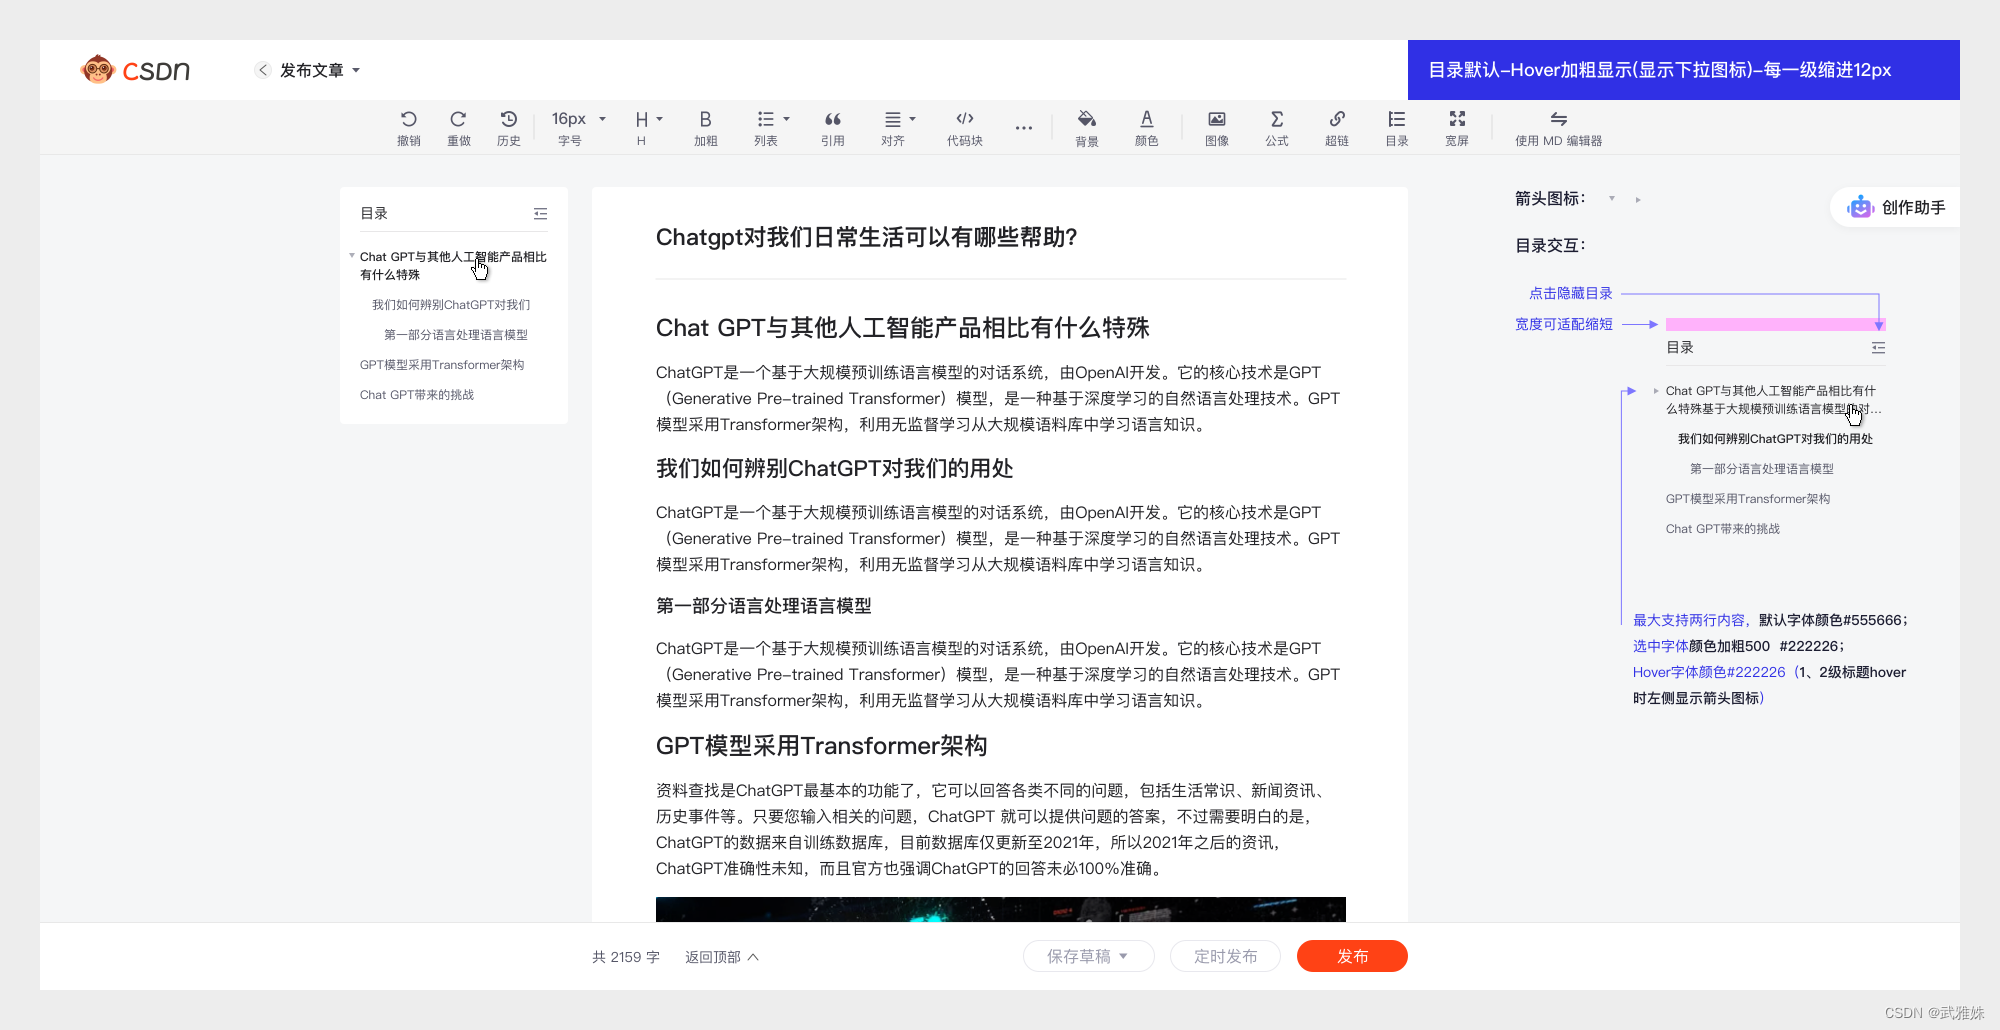Collapse the Chat GPT与其他人工智能产品 tree arrow
This screenshot has width=2000, height=1030.
click(352, 256)
